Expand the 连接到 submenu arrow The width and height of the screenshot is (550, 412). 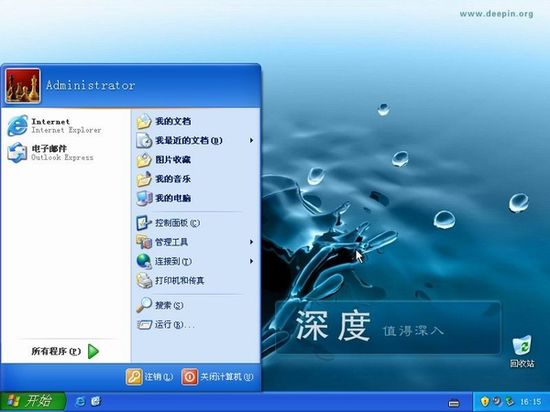tap(251, 261)
